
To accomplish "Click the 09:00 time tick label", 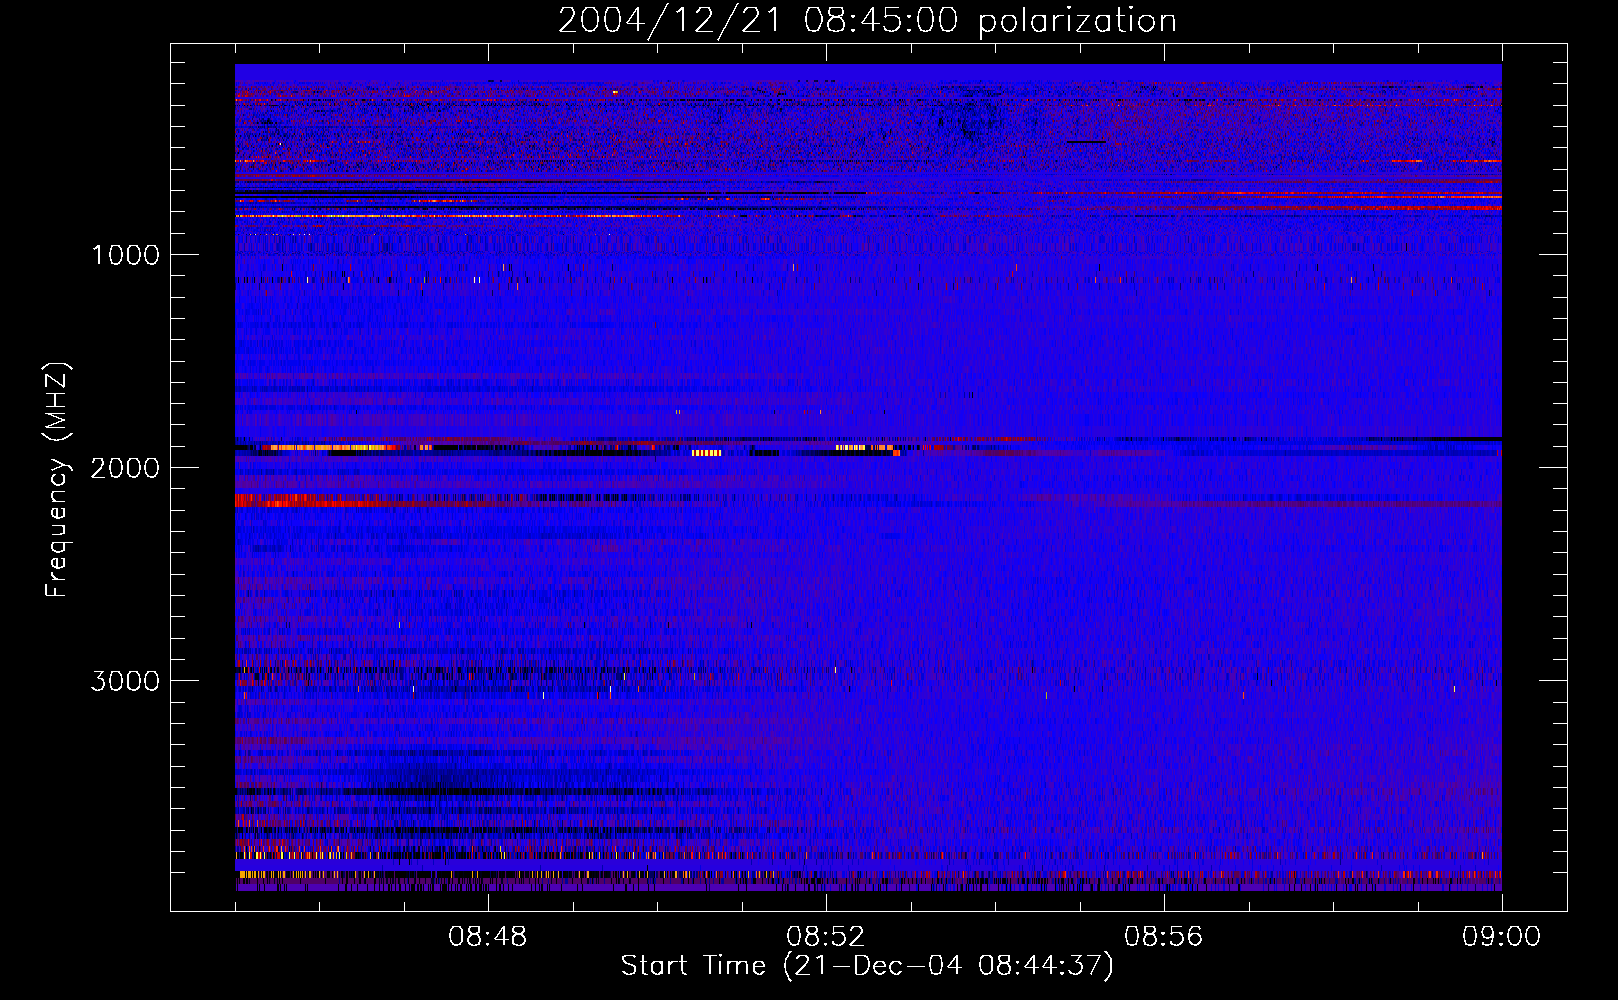I will (x=1502, y=937).
